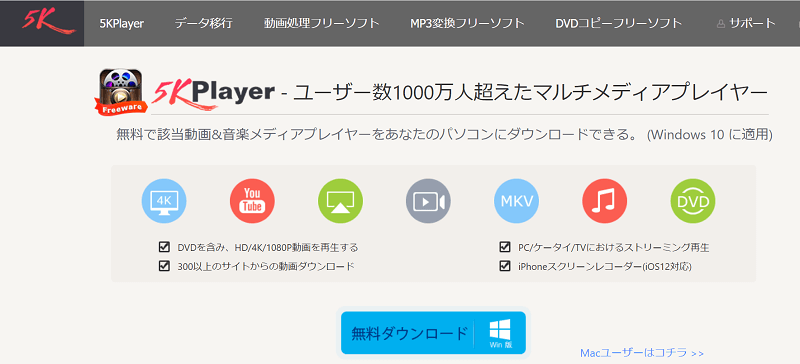Click the Win 版 label on download button
The height and width of the screenshot is (364, 800).
pos(501,345)
